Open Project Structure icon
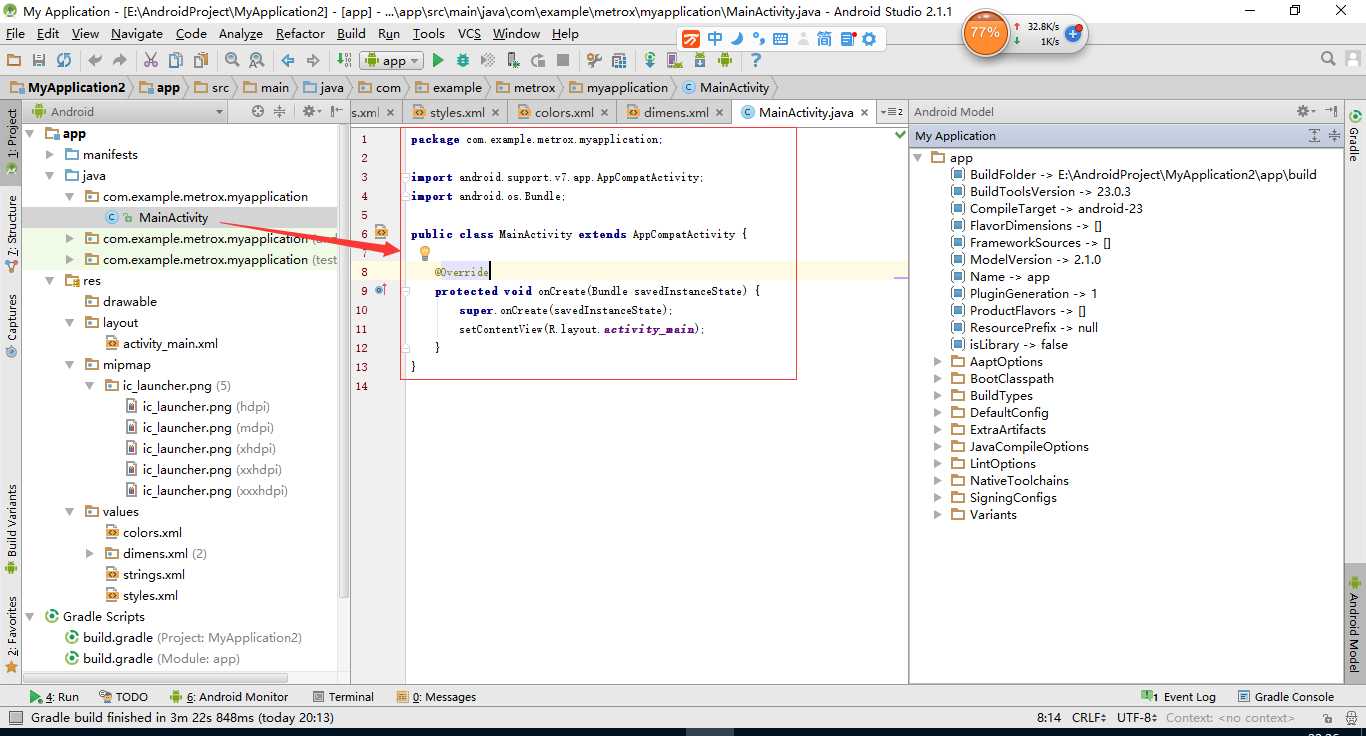Image resolution: width=1366 pixels, height=736 pixels. [x=618, y=61]
